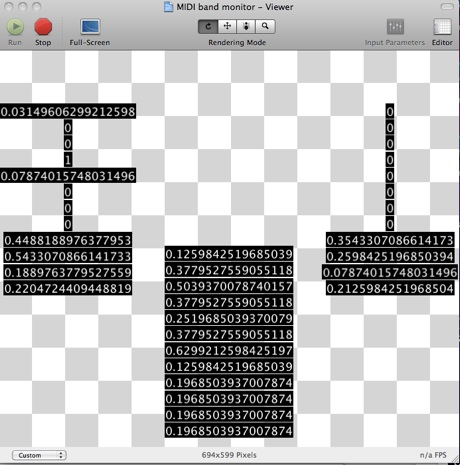Open the Custom size dropdown
The height and width of the screenshot is (465, 460).
point(39,455)
